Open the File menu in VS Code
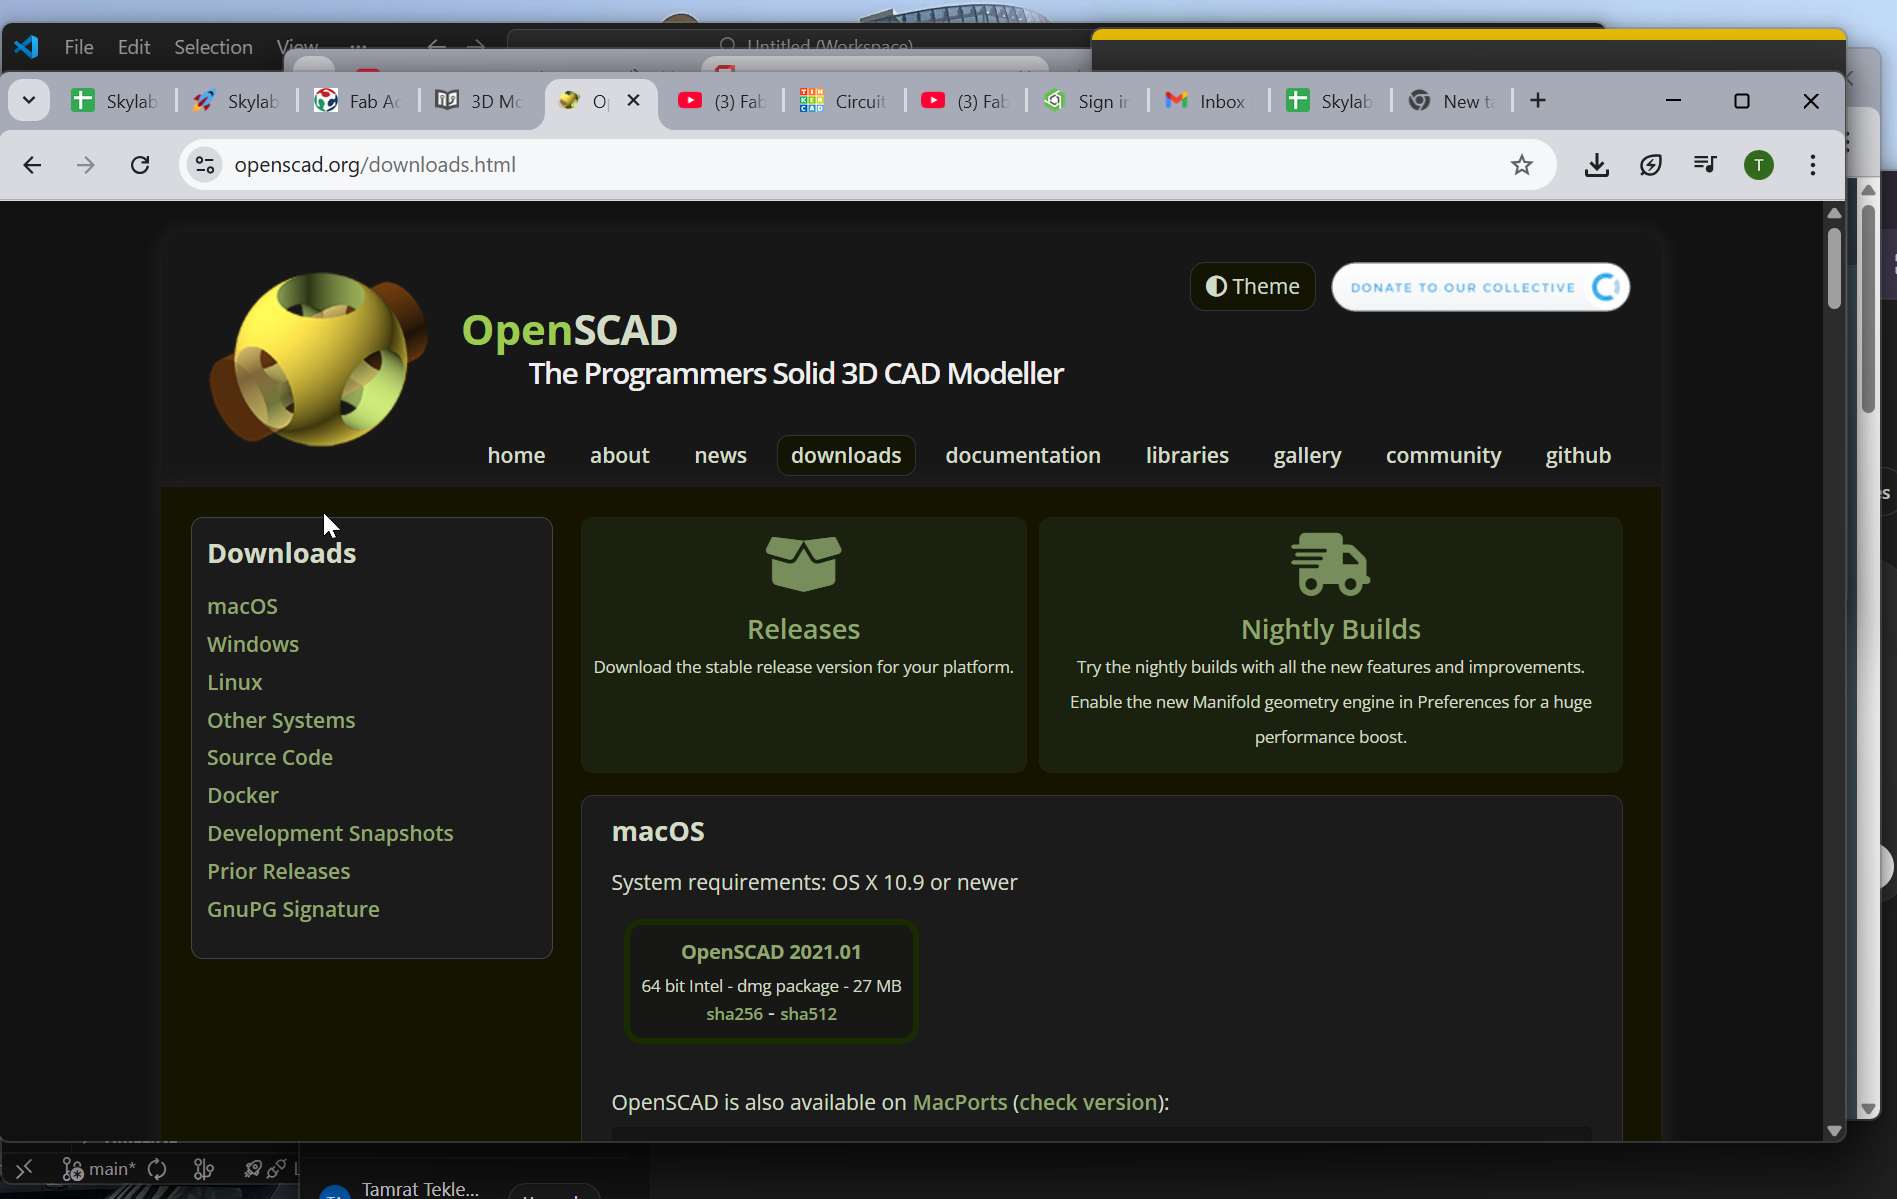The image size is (1897, 1199). pos(78,46)
